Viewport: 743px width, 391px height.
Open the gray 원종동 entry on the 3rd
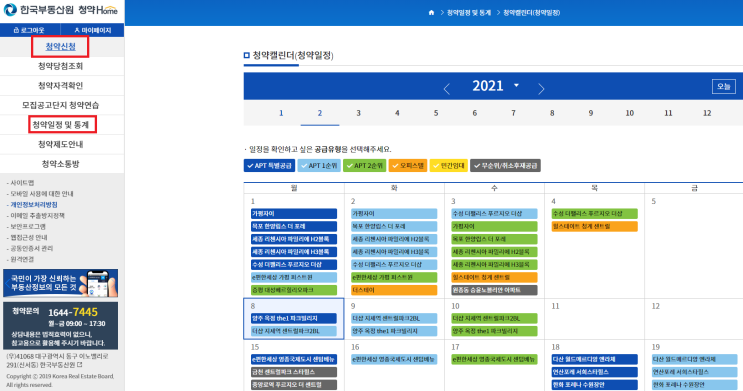[494, 290]
